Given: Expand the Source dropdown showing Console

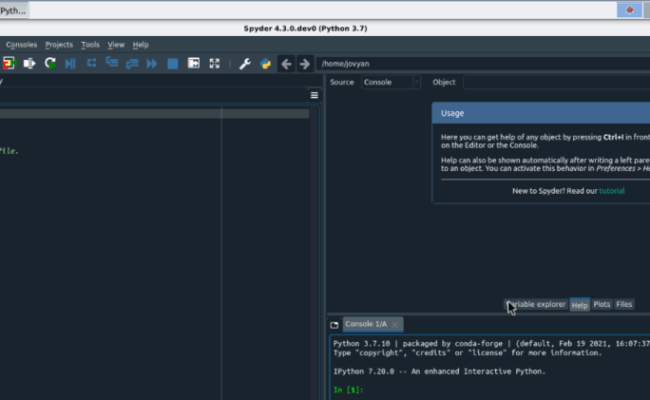Looking at the screenshot, I should coord(390,82).
